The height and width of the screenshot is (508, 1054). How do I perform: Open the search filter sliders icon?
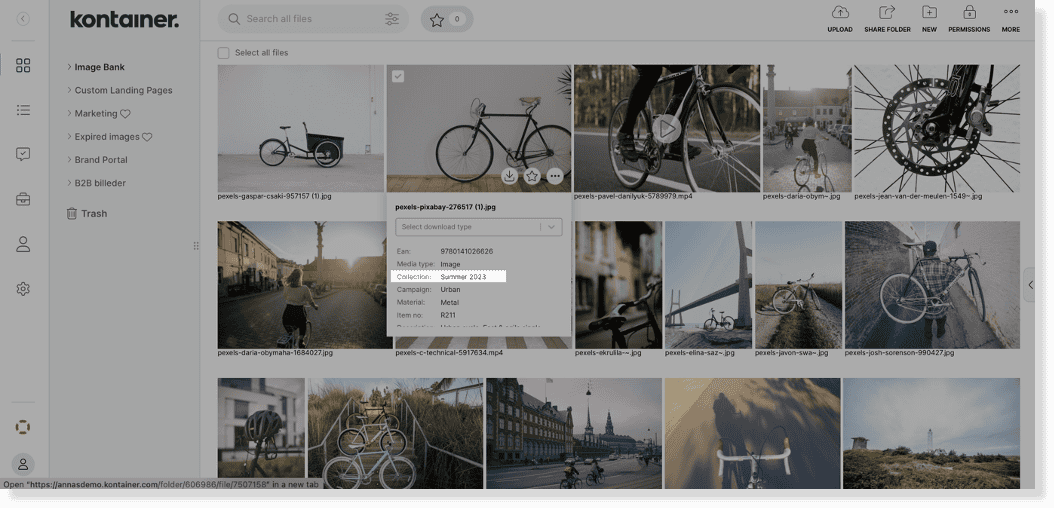(392, 19)
